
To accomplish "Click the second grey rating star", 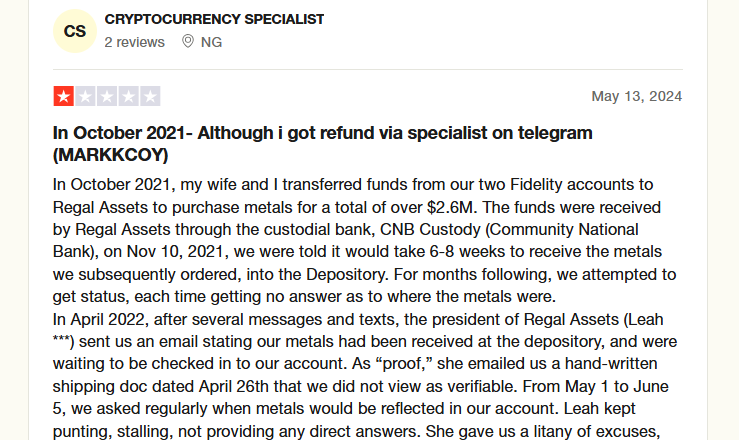I will 85,96.
